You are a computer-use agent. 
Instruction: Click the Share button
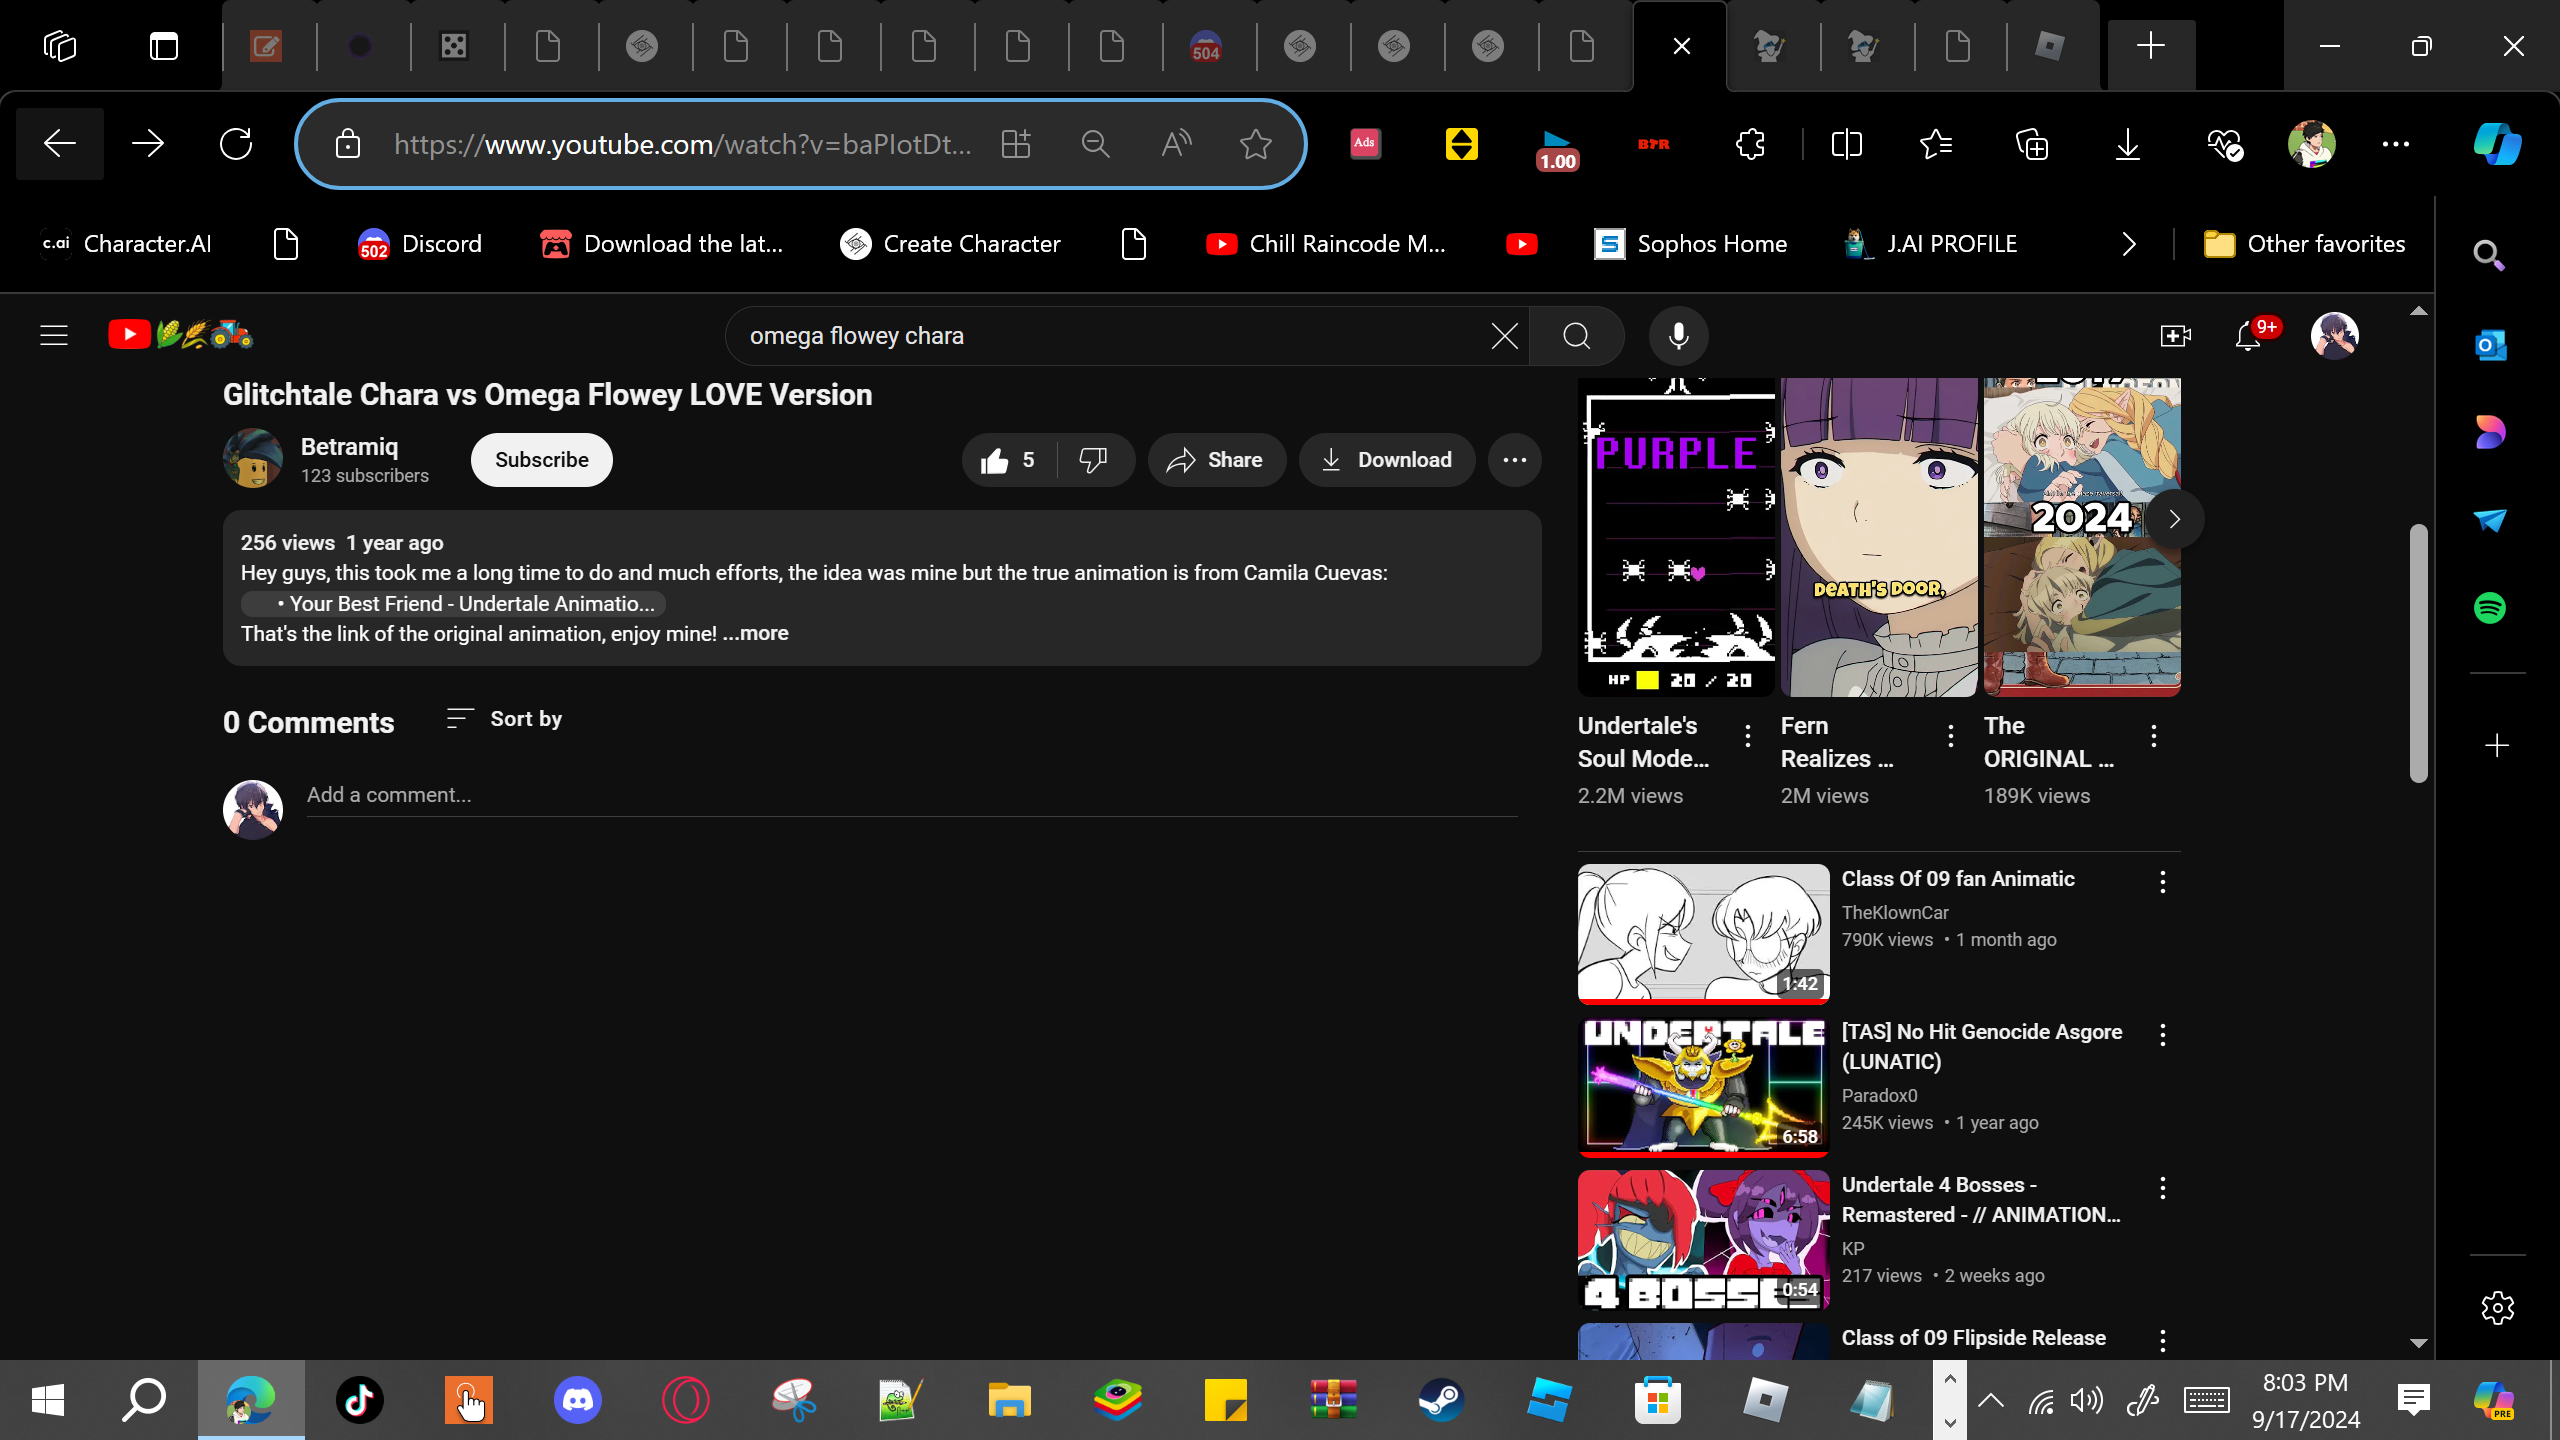coord(1216,460)
